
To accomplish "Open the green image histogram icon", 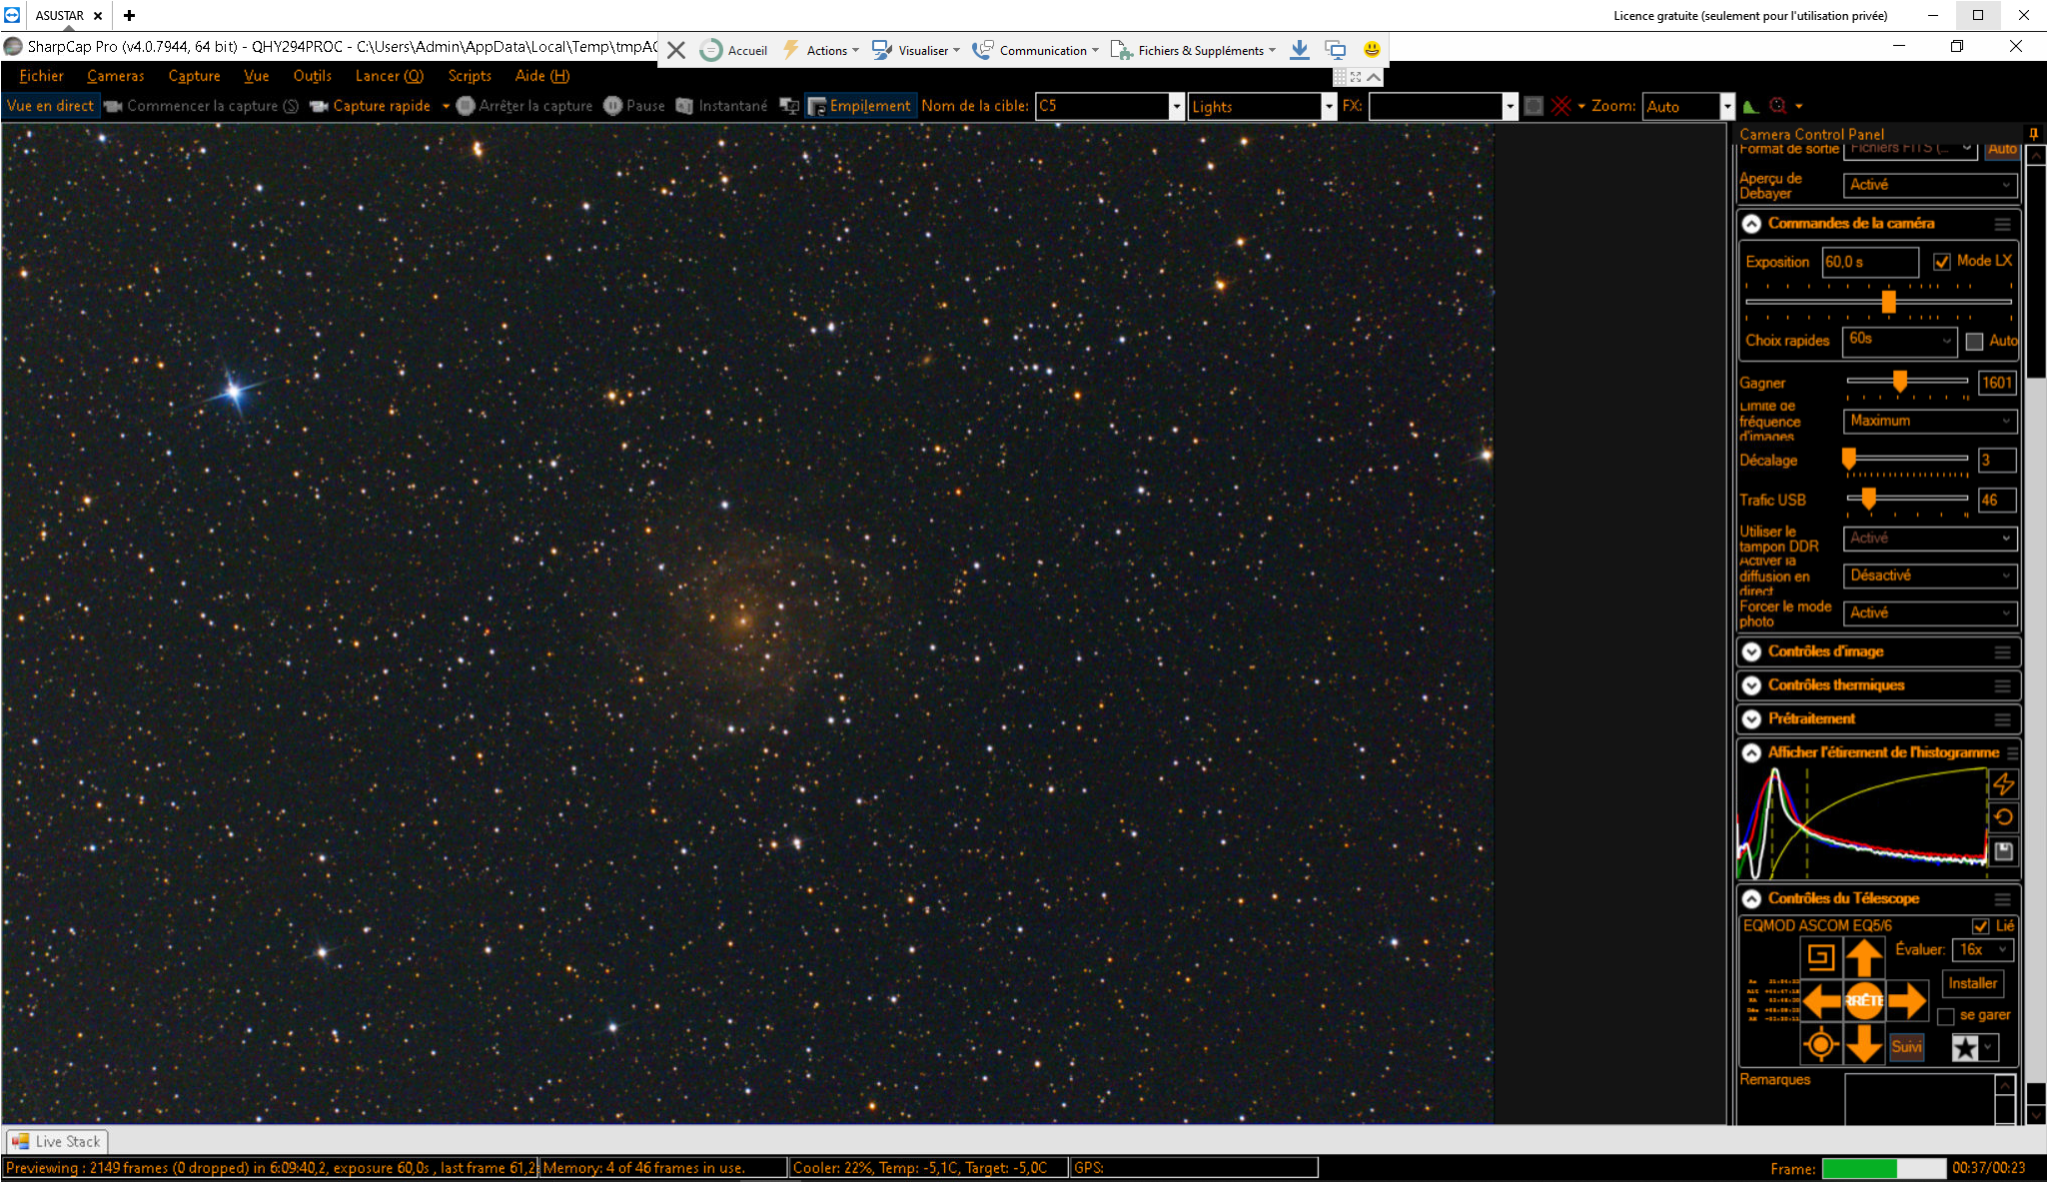I will (x=1750, y=106).
